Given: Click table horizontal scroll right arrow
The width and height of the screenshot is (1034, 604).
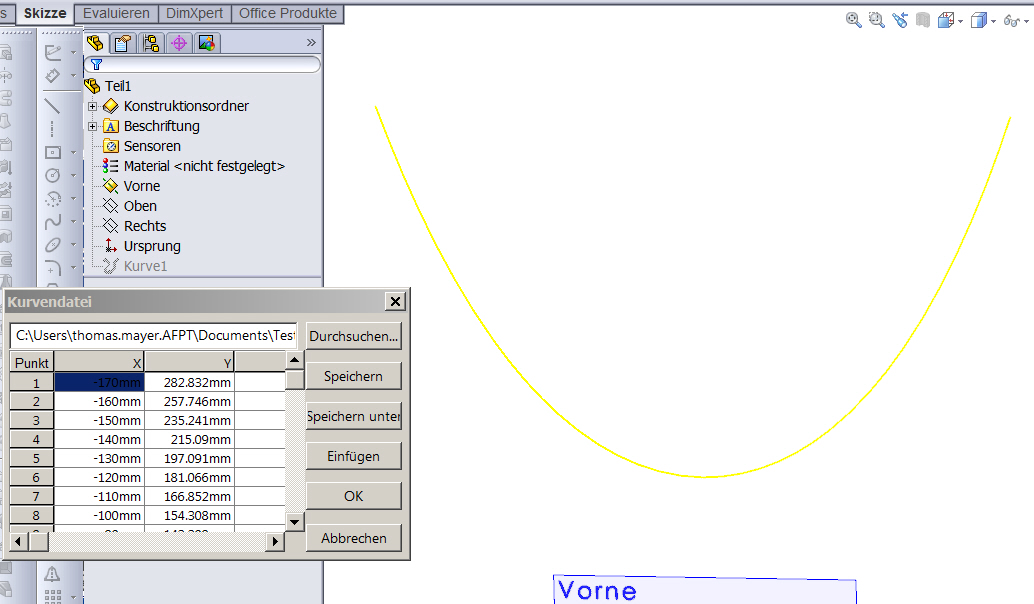Looking at the screenshot, I should [275, 541].
